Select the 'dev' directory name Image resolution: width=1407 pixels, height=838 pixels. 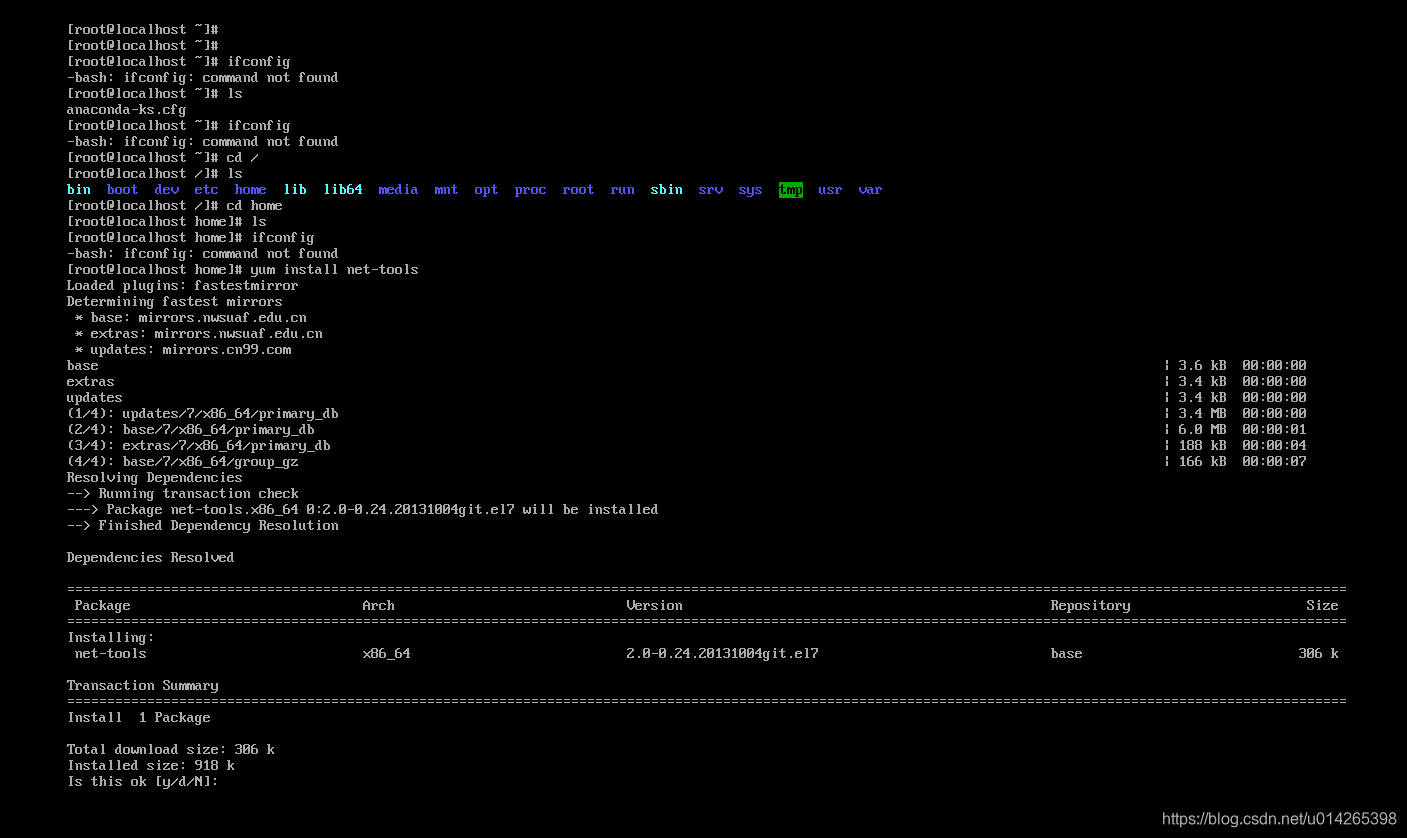point(167,190)
